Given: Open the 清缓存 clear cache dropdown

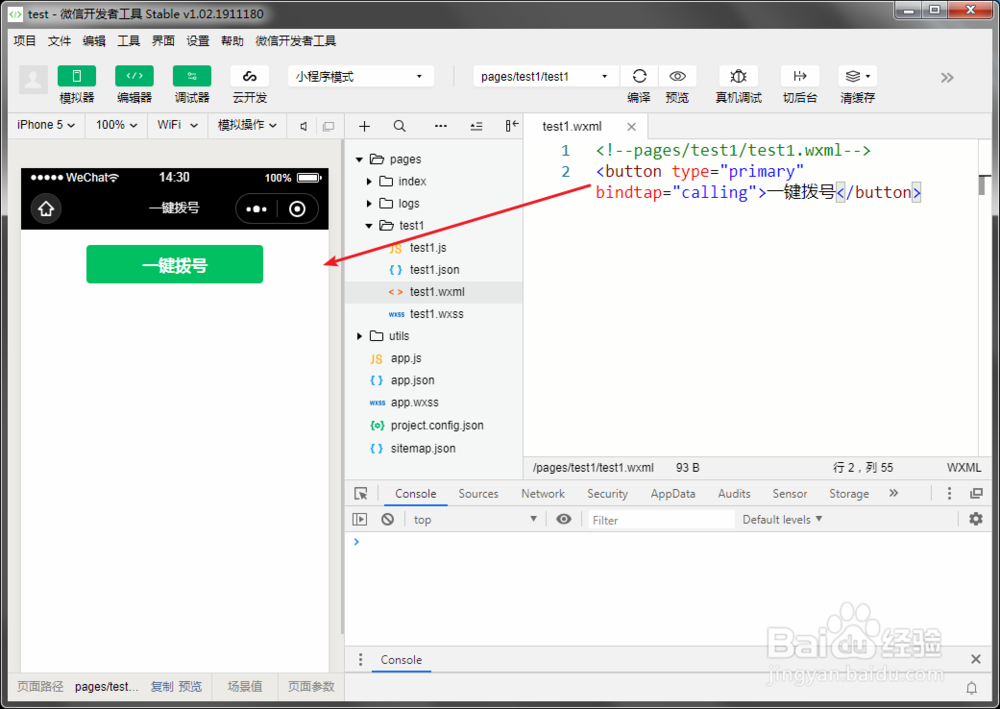Looking at the screenshot, I should click(858, 76).
